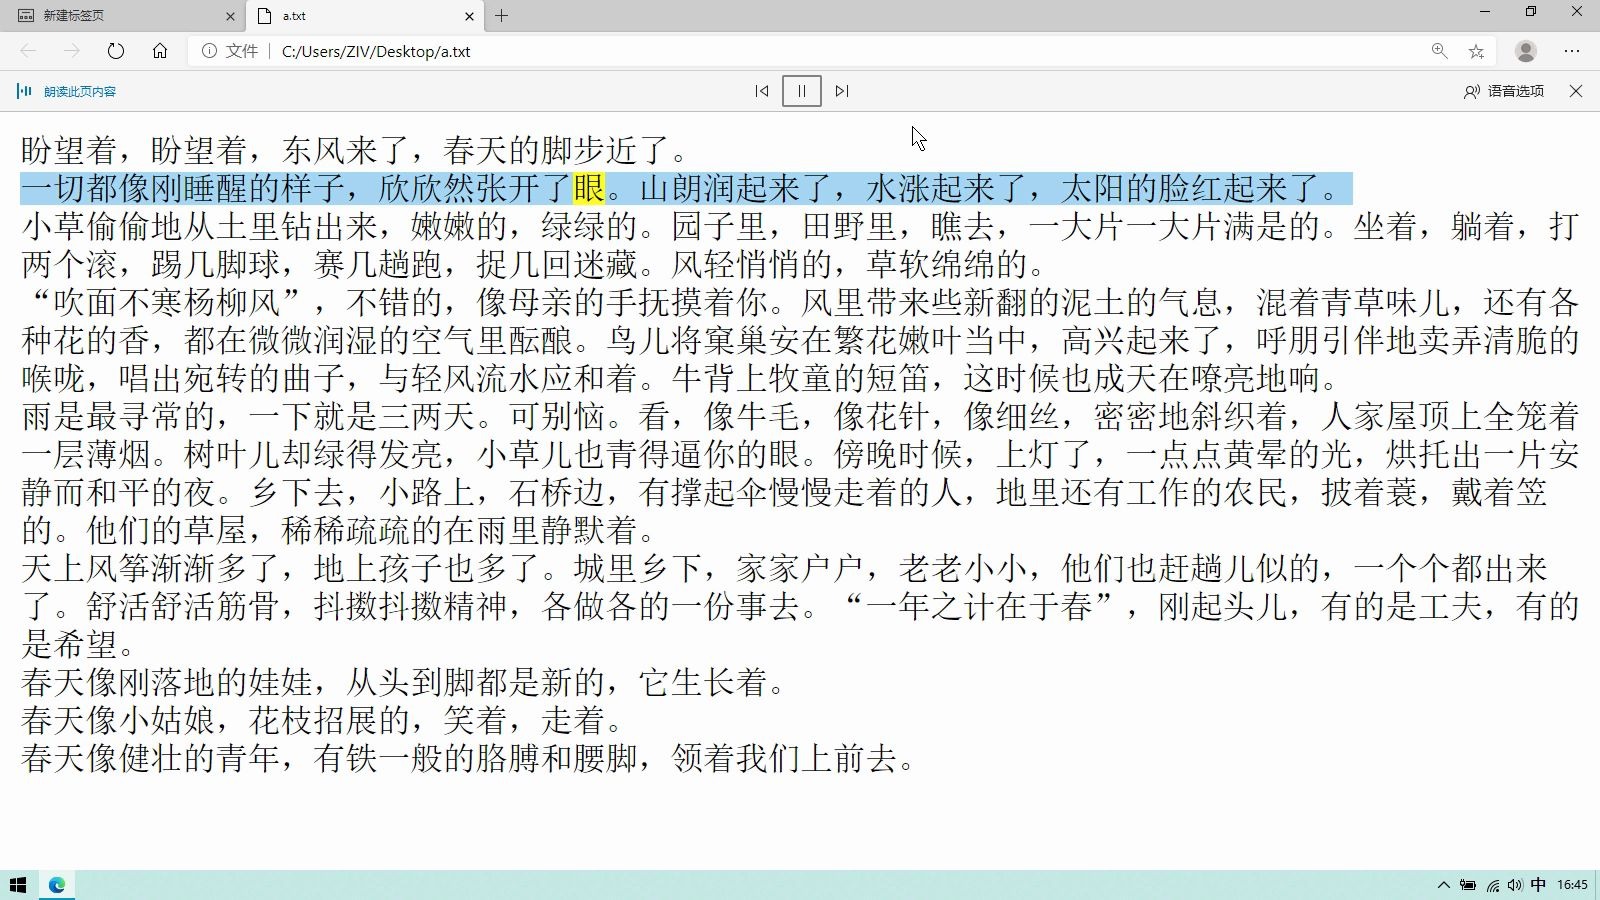Open the browser home page
Screen dimensions: 1600x900
click(160, 51)
